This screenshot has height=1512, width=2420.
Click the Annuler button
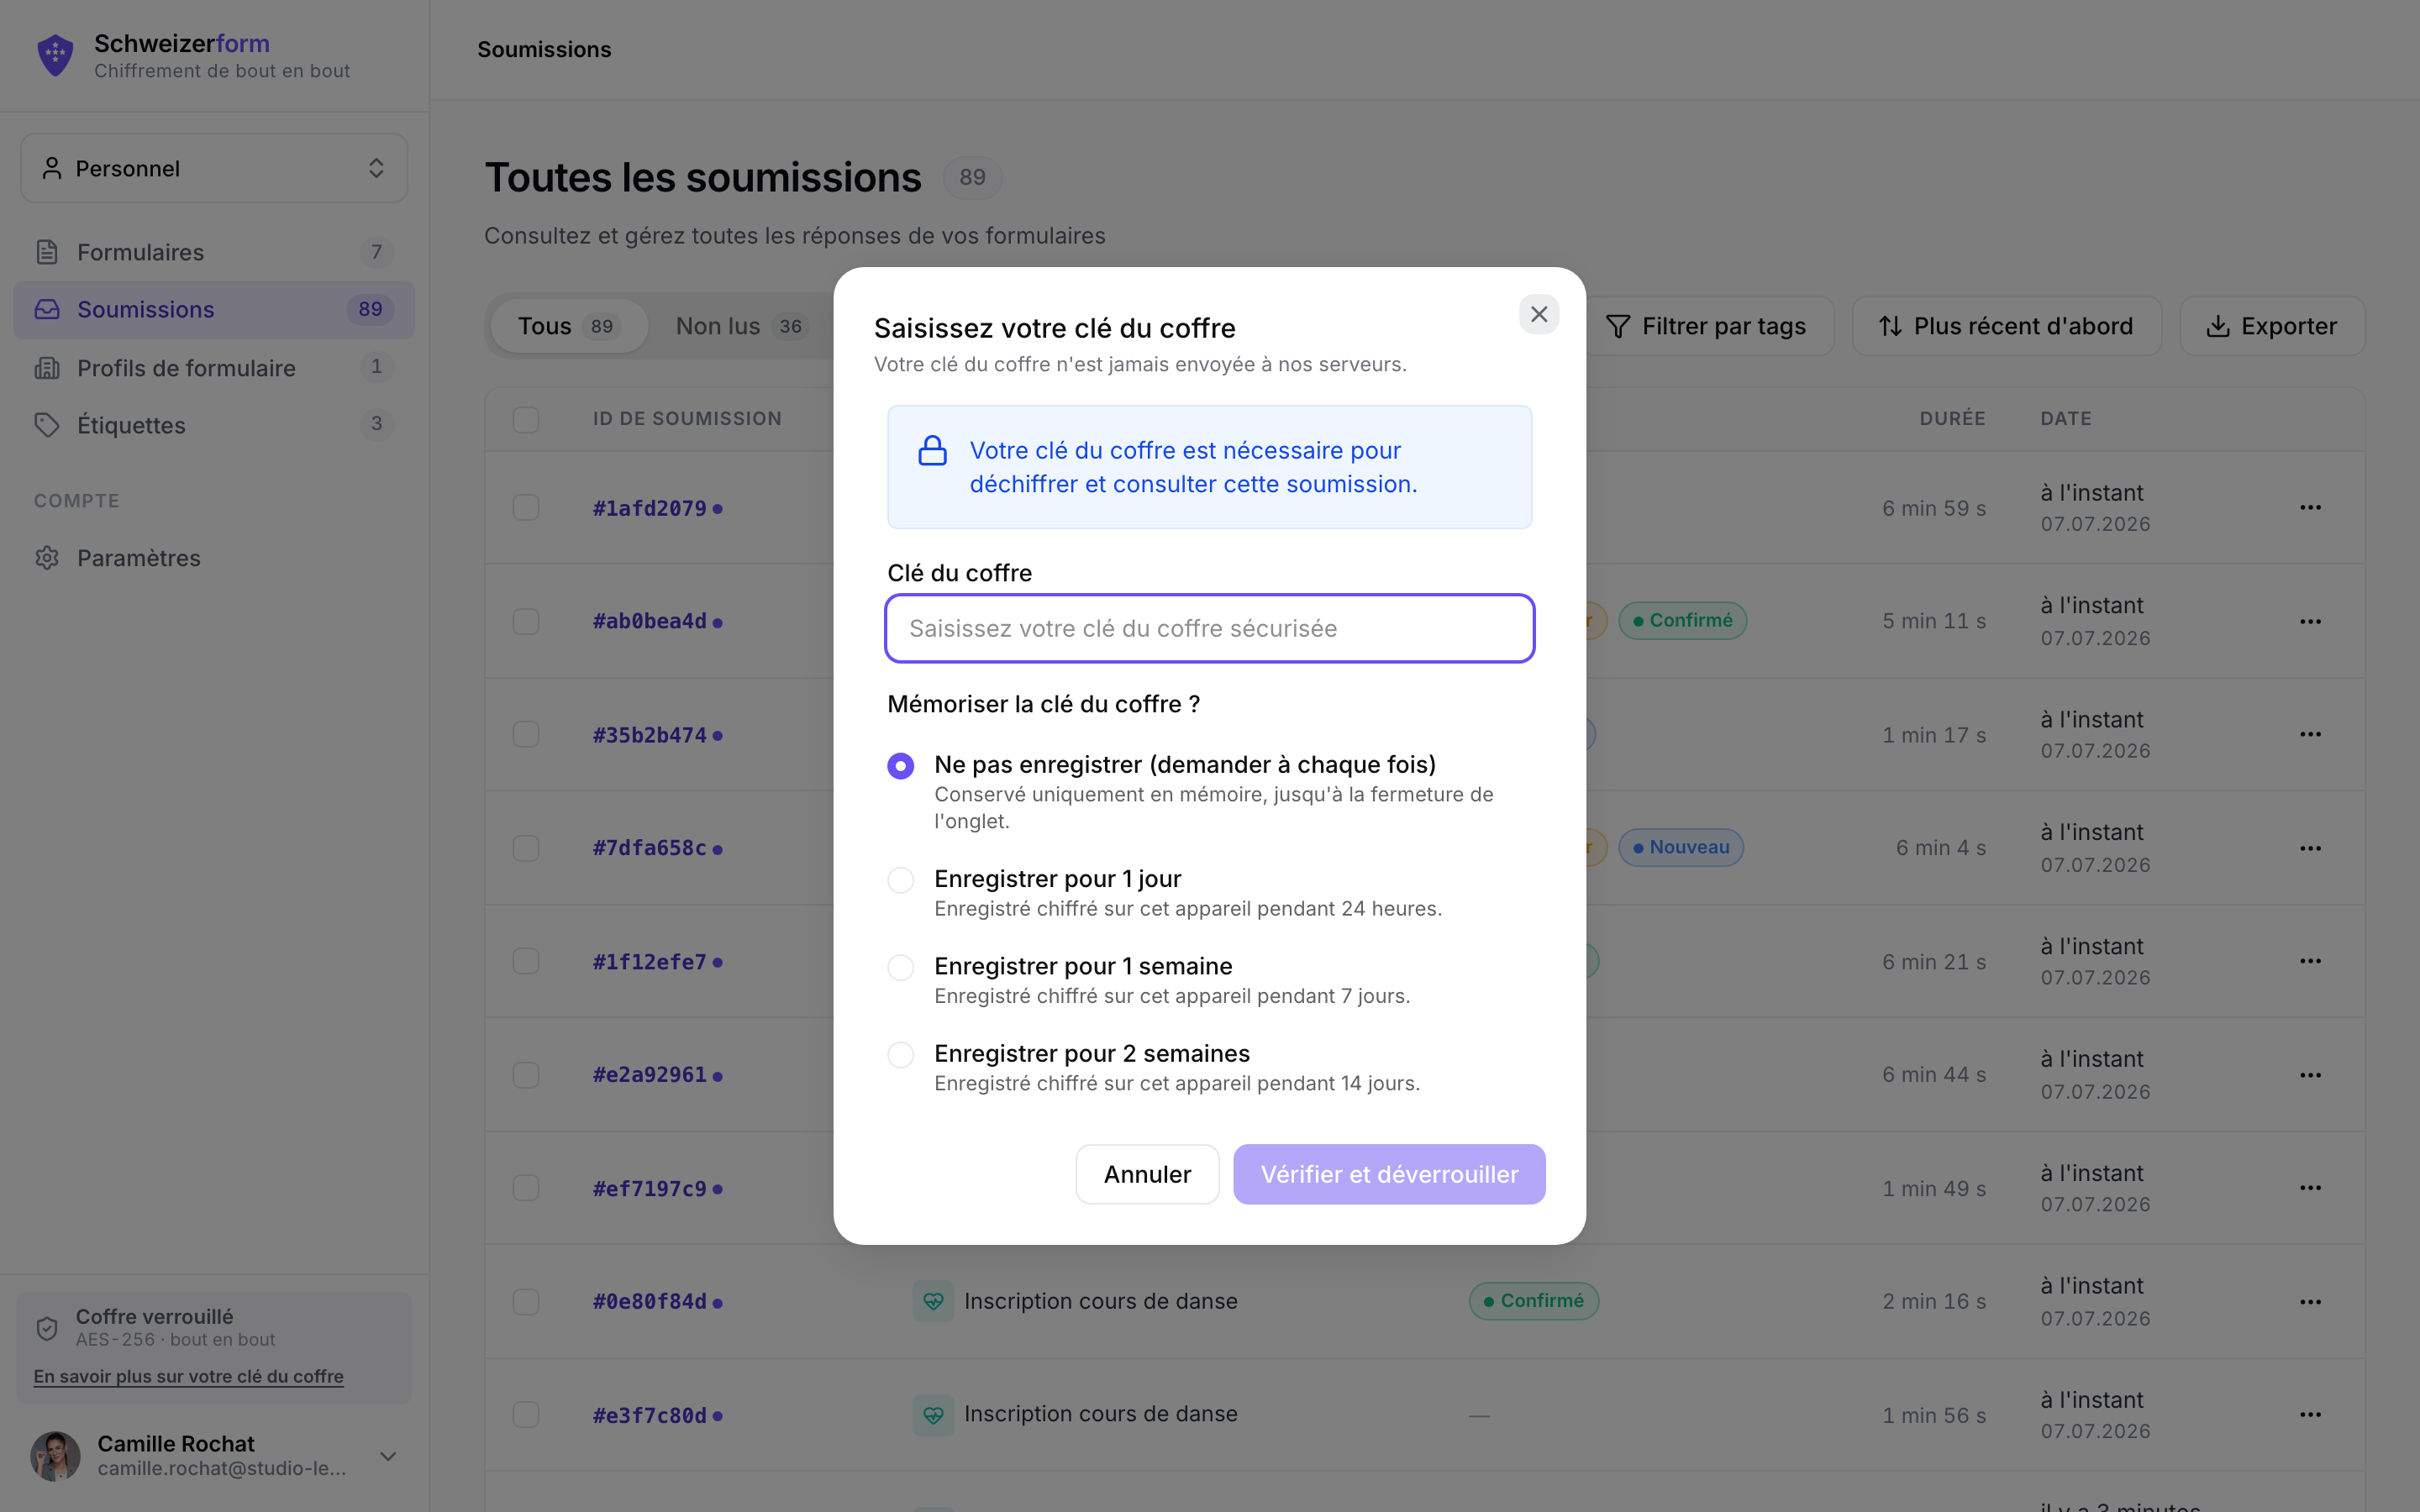1147,1174
